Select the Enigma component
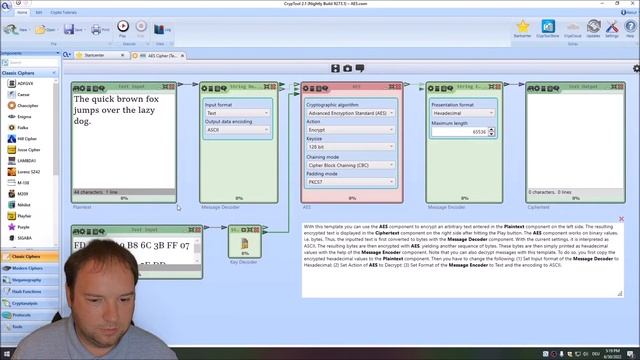 24,116
